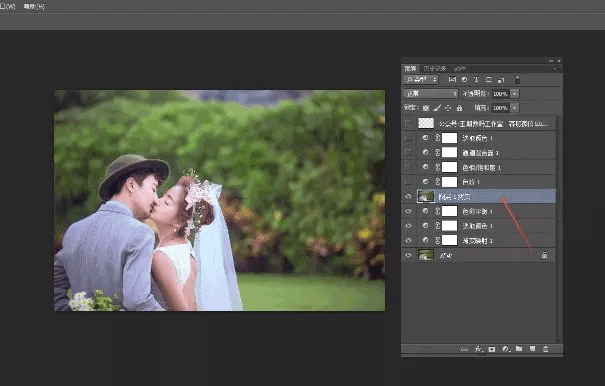The height and width of the screenshot is (386, 605).
Task: Create a new adjustment layer
Action: [506, 349]
